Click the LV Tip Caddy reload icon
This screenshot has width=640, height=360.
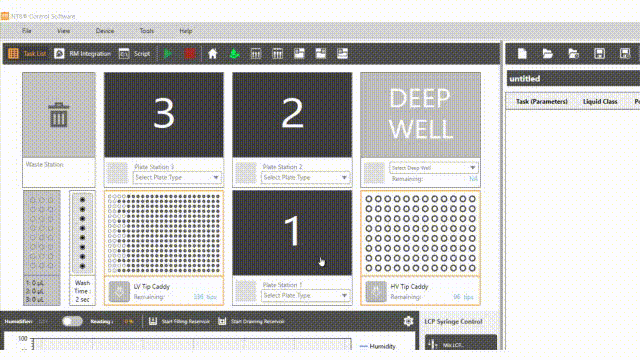[119, 291]
